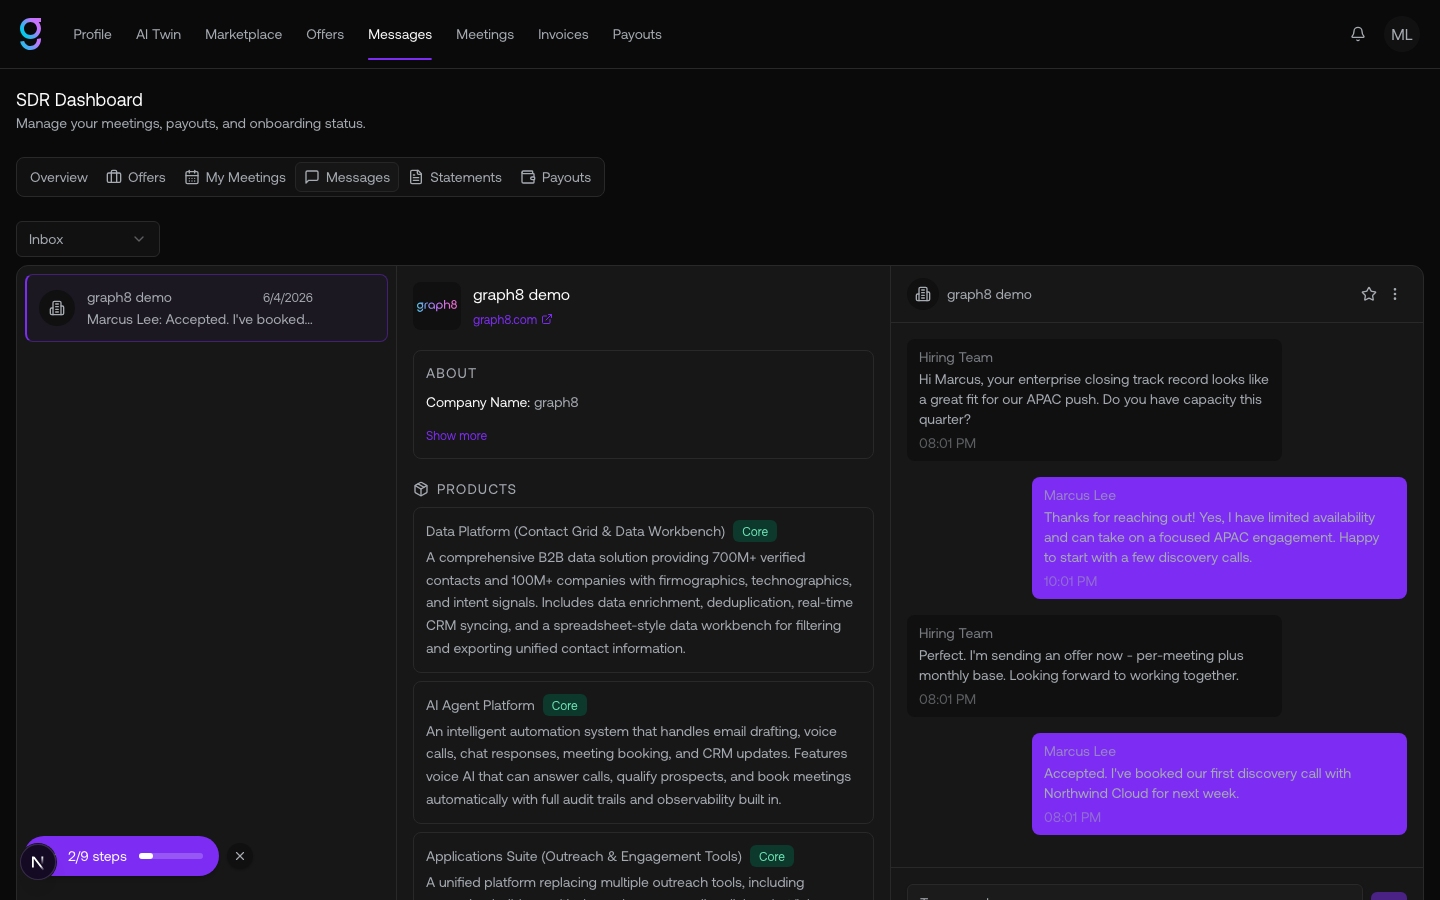Click the Data Platform product title
The height and width of the screenshot is (900, 1440).
[x=575, y=532]
